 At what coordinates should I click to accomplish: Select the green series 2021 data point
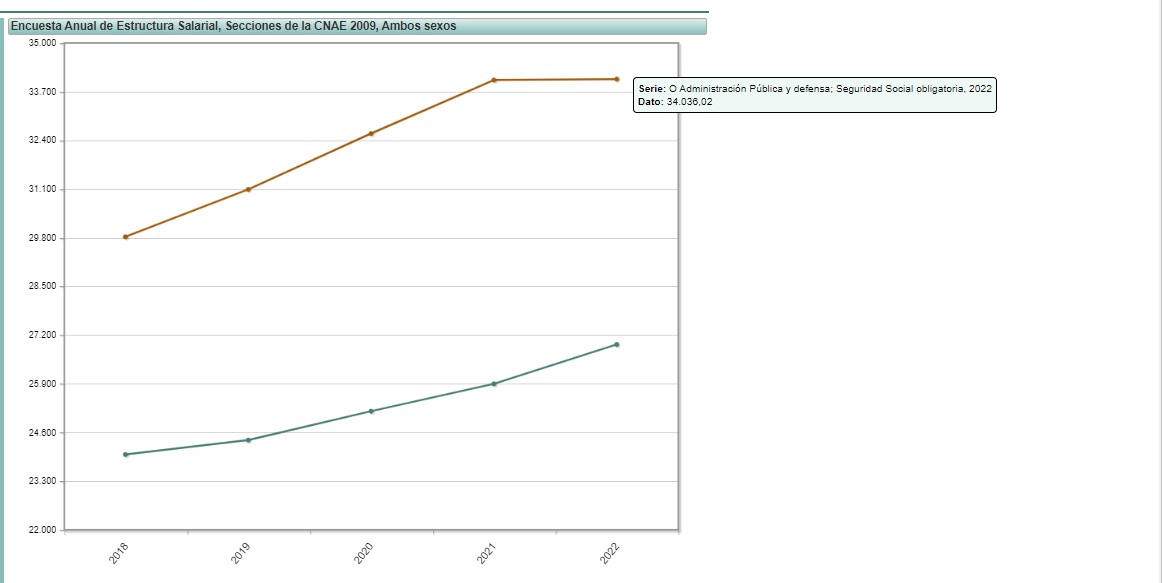pos(494,384)
